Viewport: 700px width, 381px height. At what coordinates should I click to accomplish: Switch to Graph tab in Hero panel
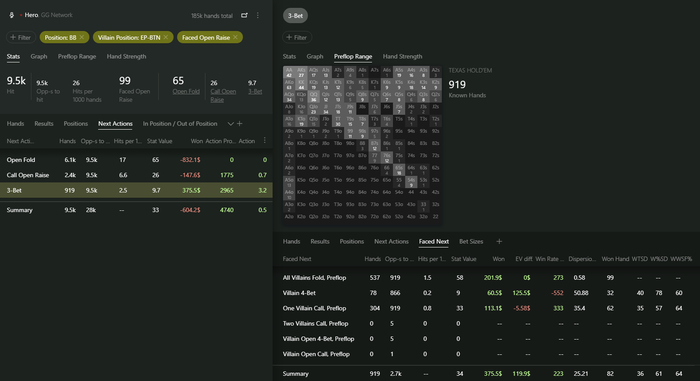point(39,56)
